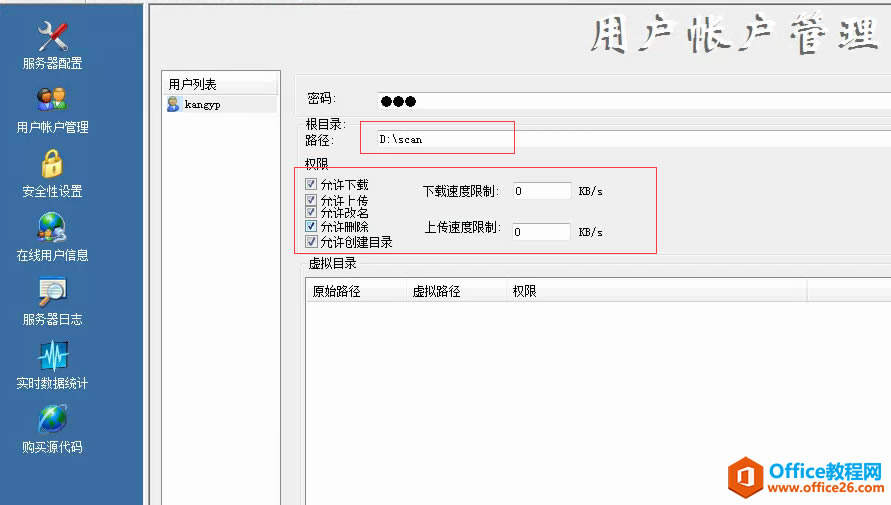Click the 实时数据统计 label text
Viewport: 891px width, 505px height.
tap(52, 383)
